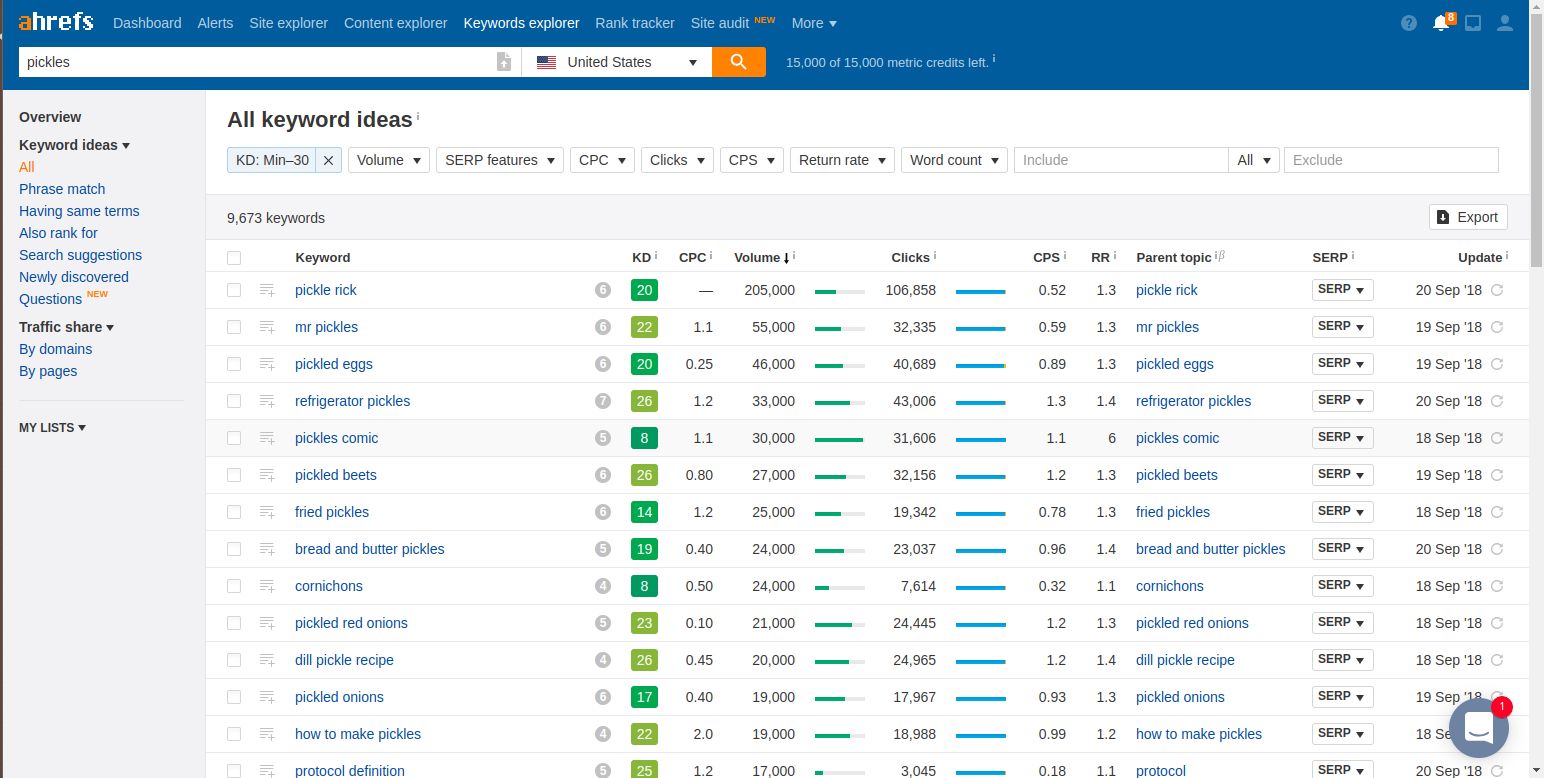Click the volume bar for 'cornichons'
This screenshot has height=778, width=1544.
pyautogui.click(x=840, y=587)
